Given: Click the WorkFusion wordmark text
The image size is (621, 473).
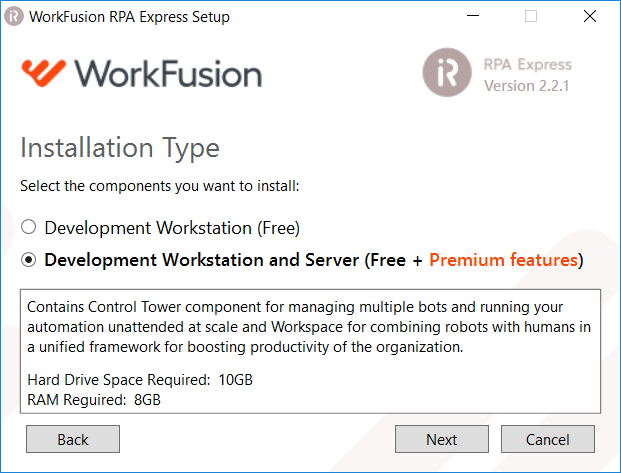Looking at the screenshot, I should click(x=169, y=74).
